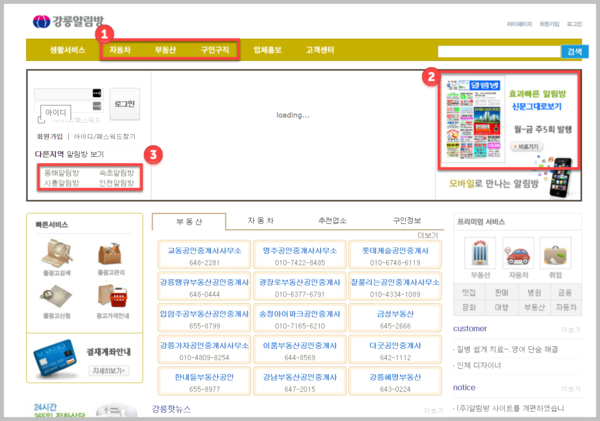
Task: Click 회원가입 link under login box
Action: pyautogui.click(x=49, y=137)
